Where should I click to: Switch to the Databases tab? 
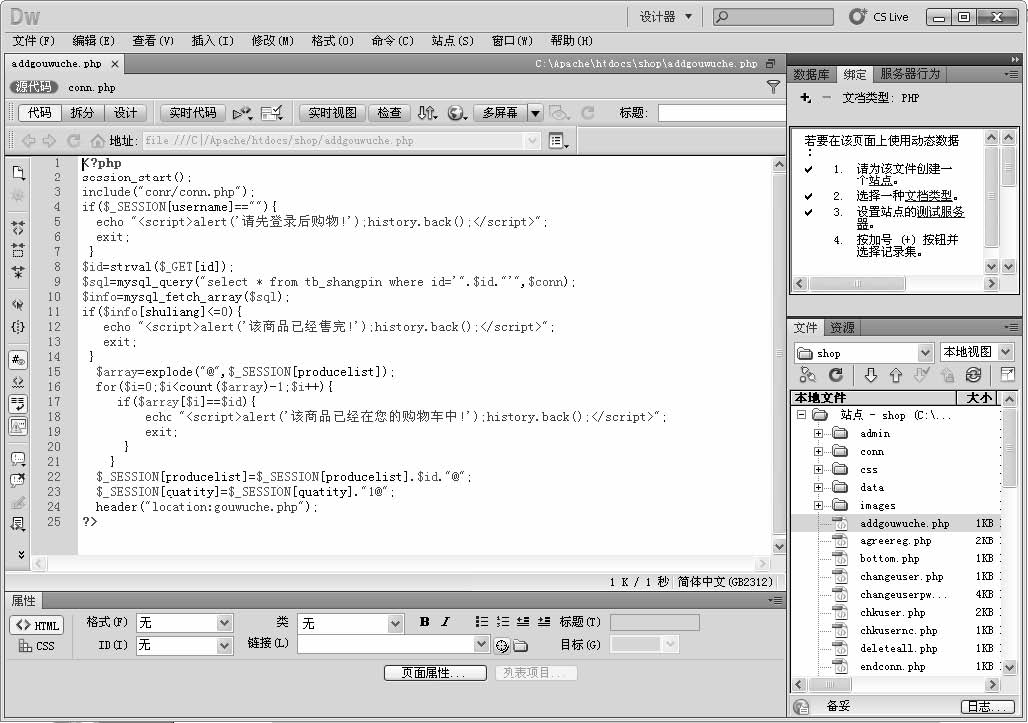pos(811,75)
